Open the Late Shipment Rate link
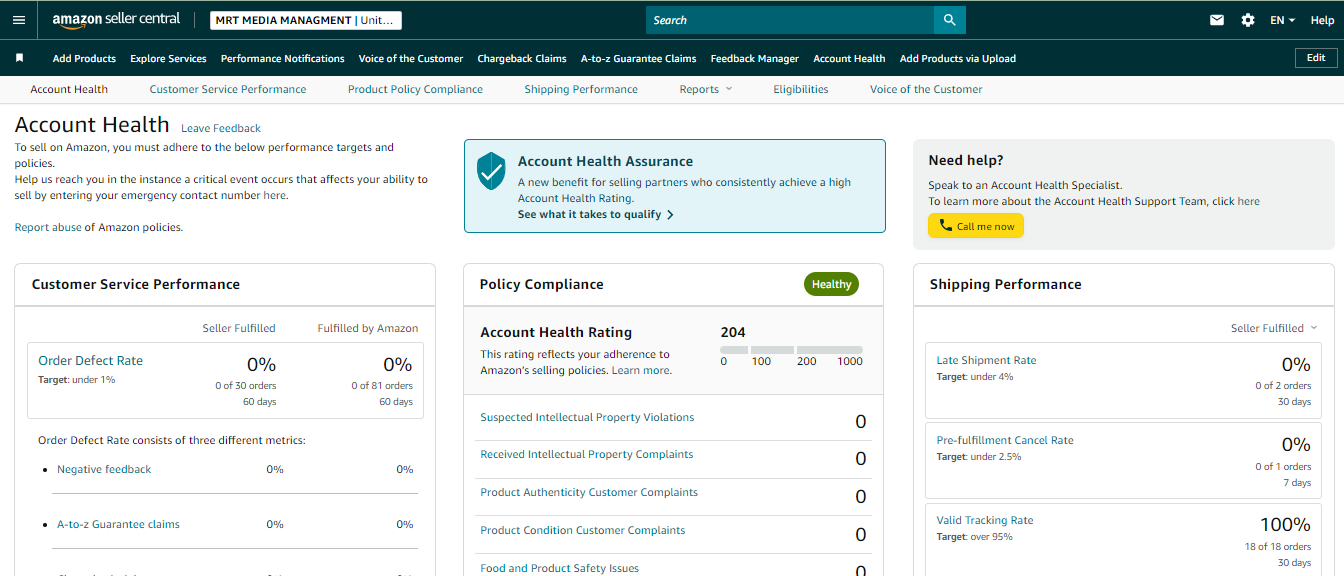Image resolution: width=1344 pixels, height=576 pixels. click(x=986, y=360)
